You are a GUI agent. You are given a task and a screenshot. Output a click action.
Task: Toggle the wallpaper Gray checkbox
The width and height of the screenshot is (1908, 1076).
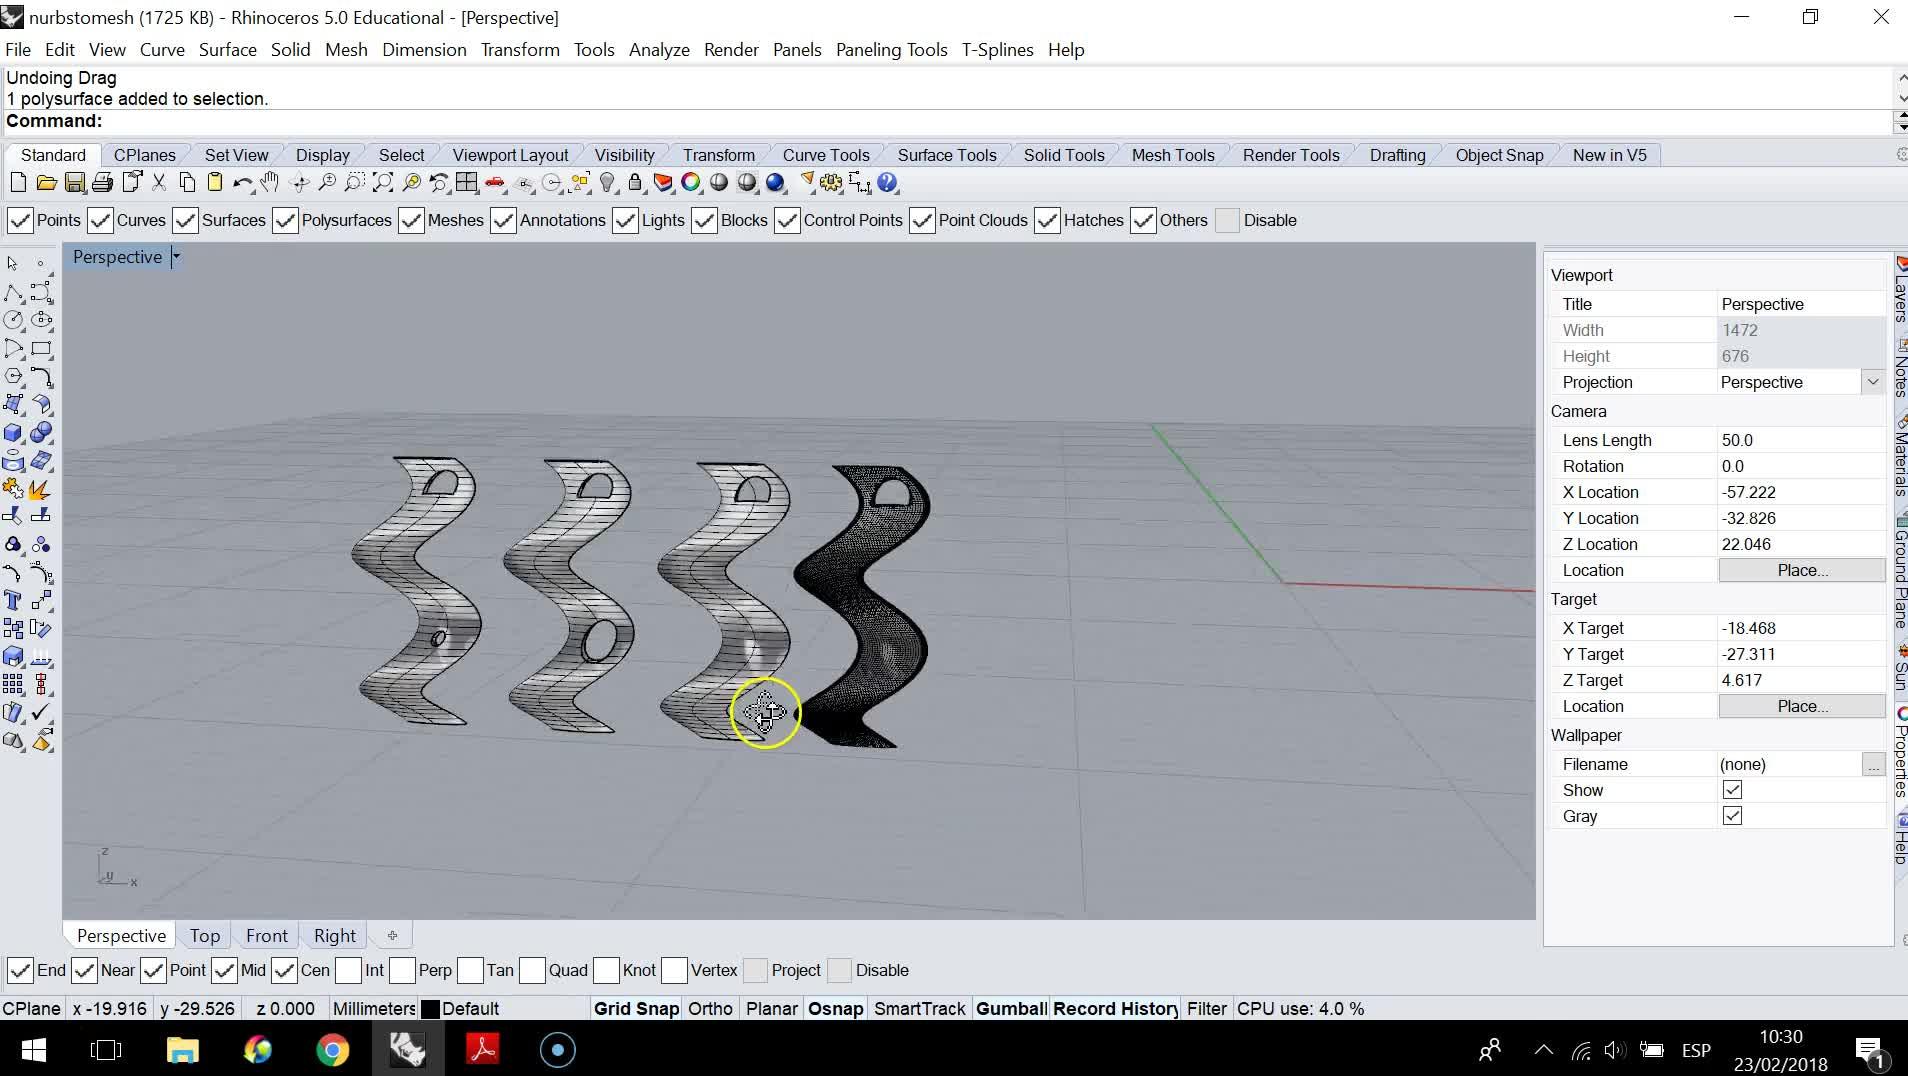click(1732, 816)
